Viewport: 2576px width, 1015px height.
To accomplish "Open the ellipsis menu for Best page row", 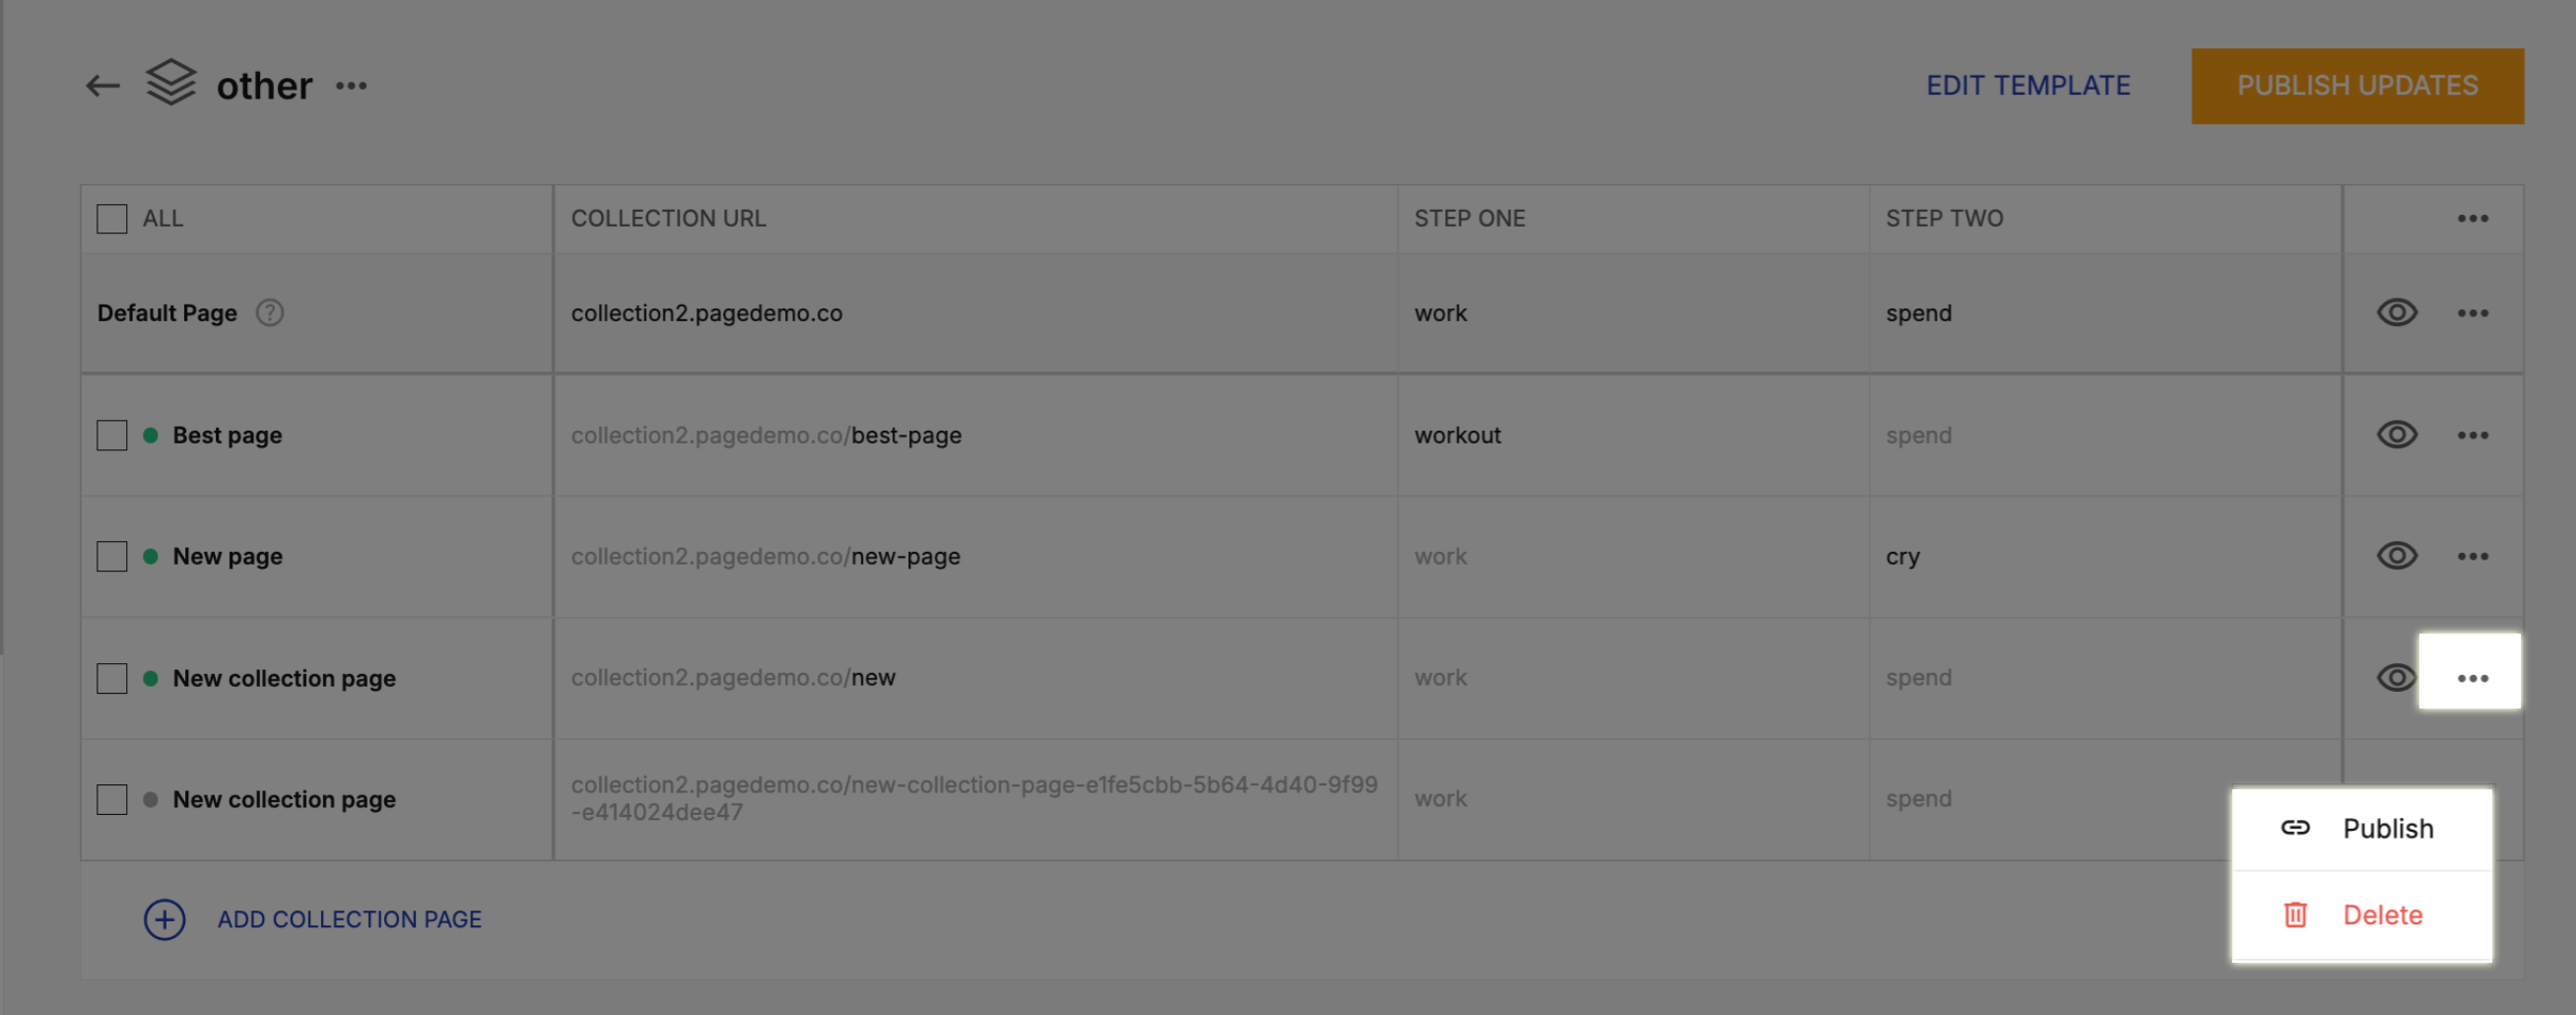I will pos(2472,435).
